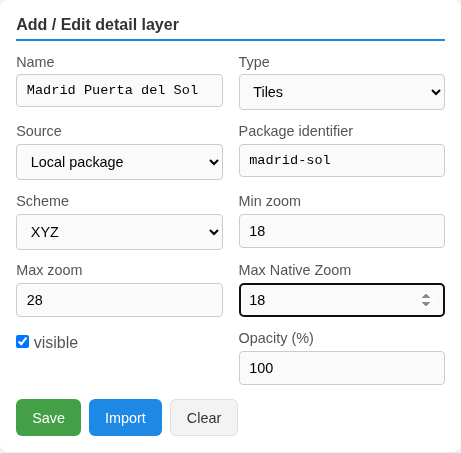The width and height of the screenshot is (461, 453).
Task: Click the visible label text
Action: click(56, 343)
